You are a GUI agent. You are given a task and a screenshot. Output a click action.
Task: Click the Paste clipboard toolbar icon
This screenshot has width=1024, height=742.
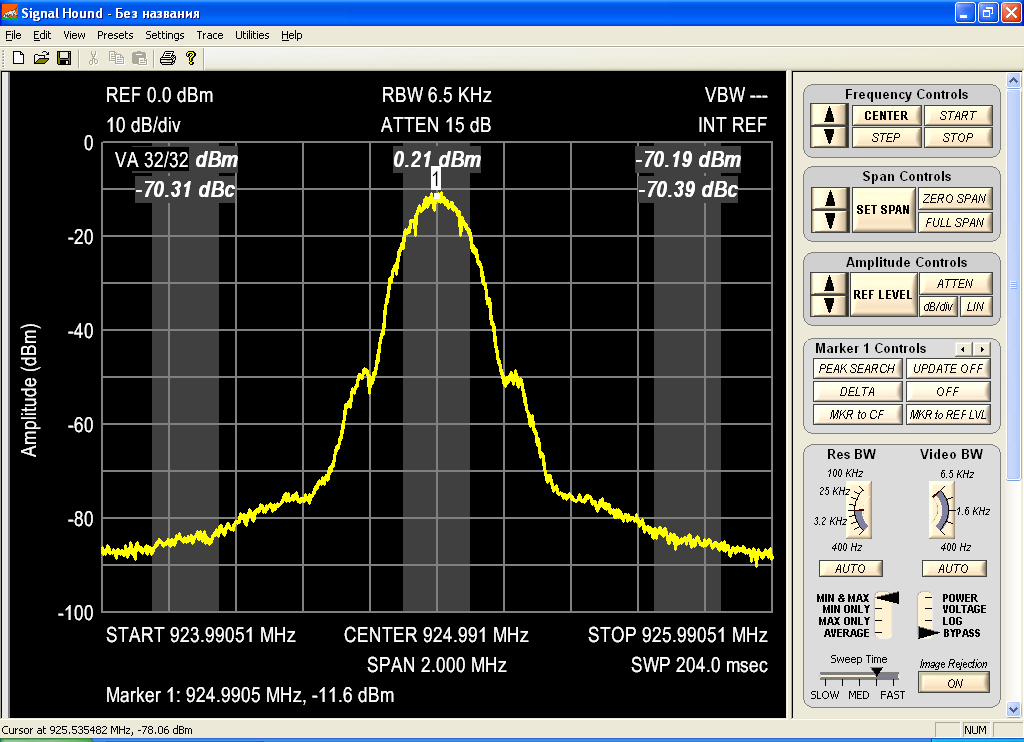pyautogui.click(x=139, y=58)
